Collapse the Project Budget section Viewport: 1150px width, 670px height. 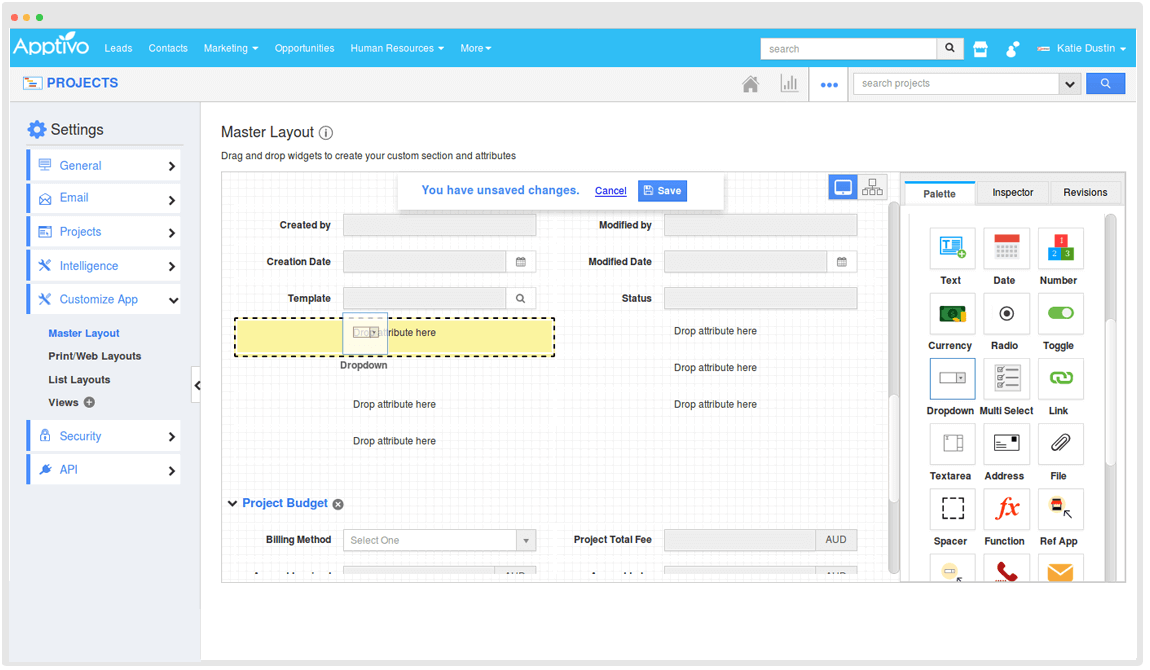(x=232, y=504)
